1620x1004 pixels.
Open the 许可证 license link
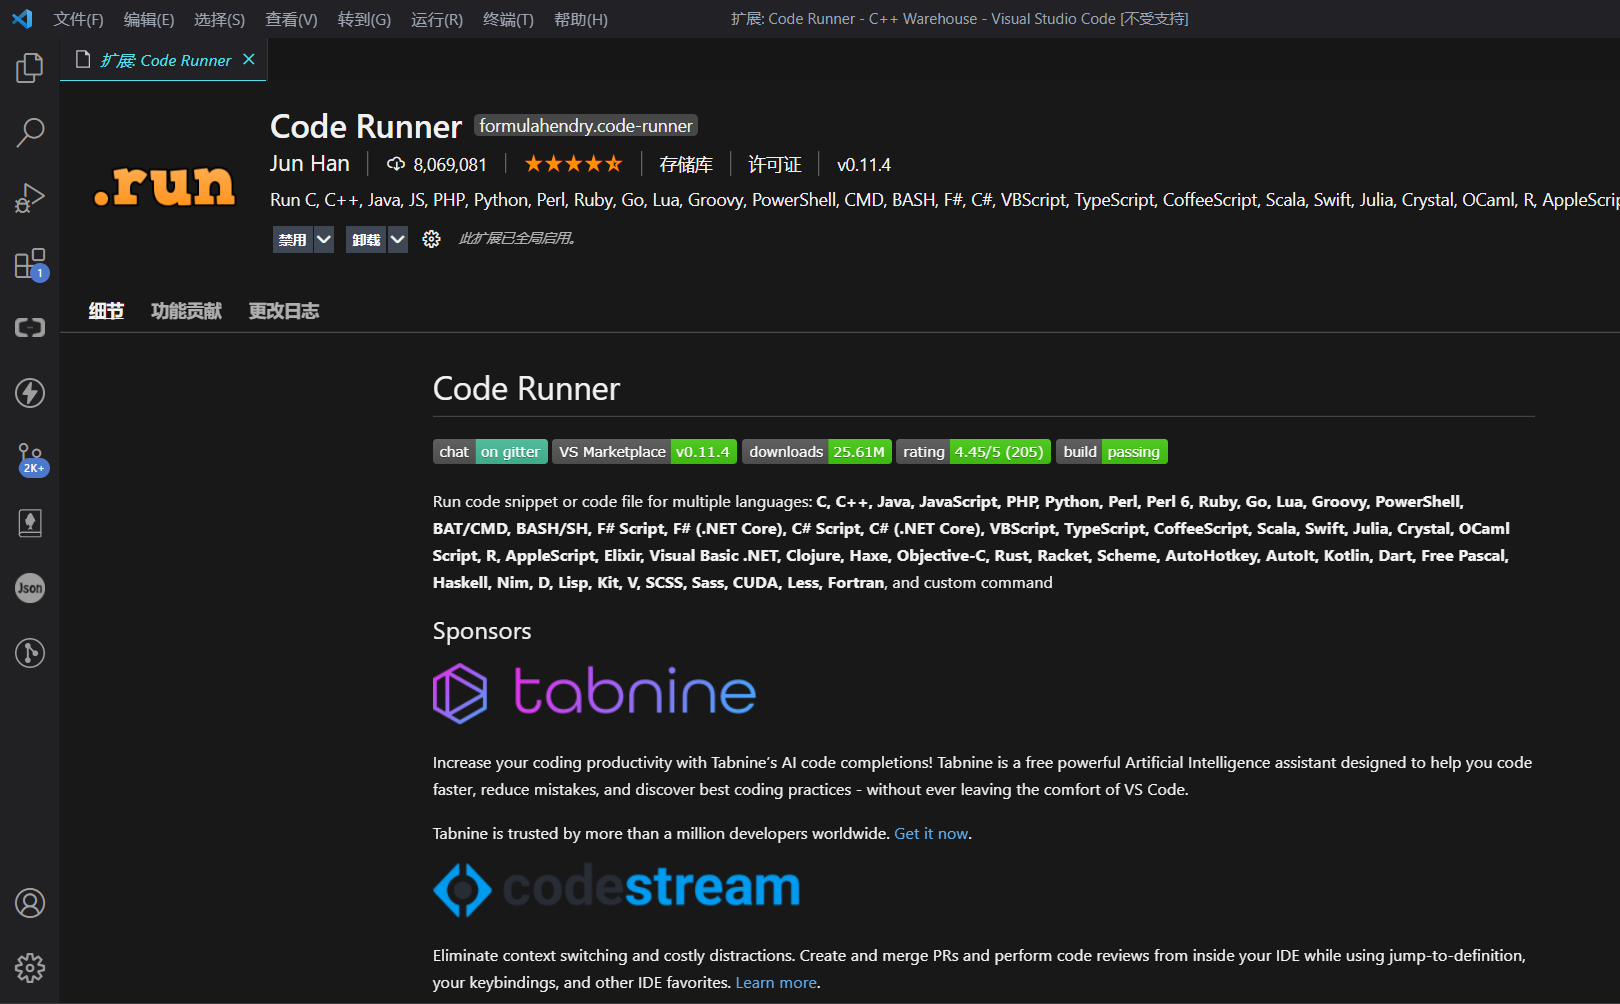tap(775, 164)
